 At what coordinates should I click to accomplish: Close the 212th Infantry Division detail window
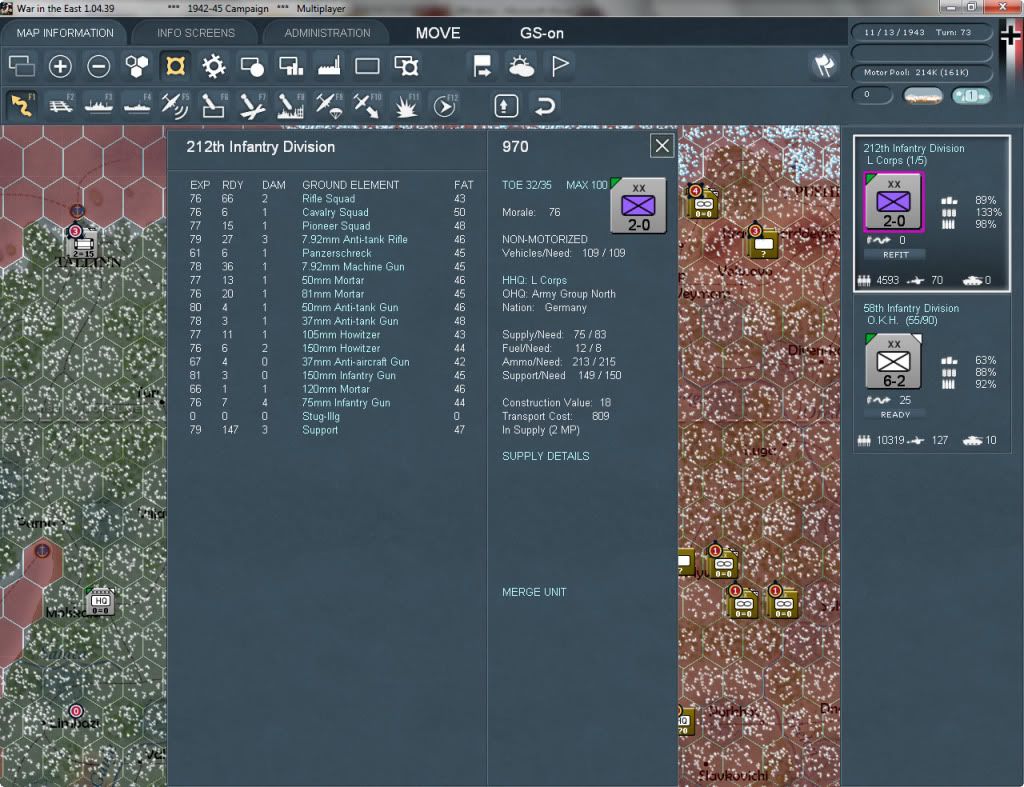662,146
